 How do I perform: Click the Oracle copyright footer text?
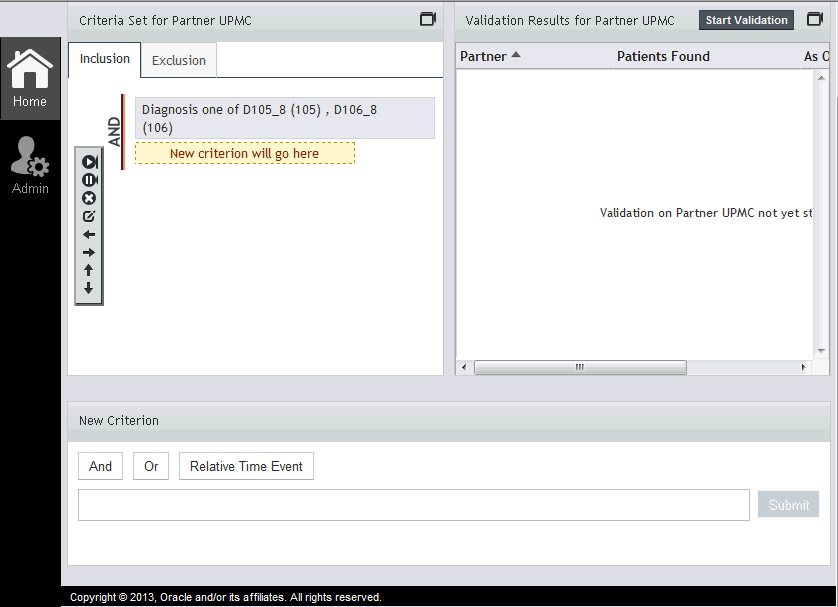coord(226,597)
